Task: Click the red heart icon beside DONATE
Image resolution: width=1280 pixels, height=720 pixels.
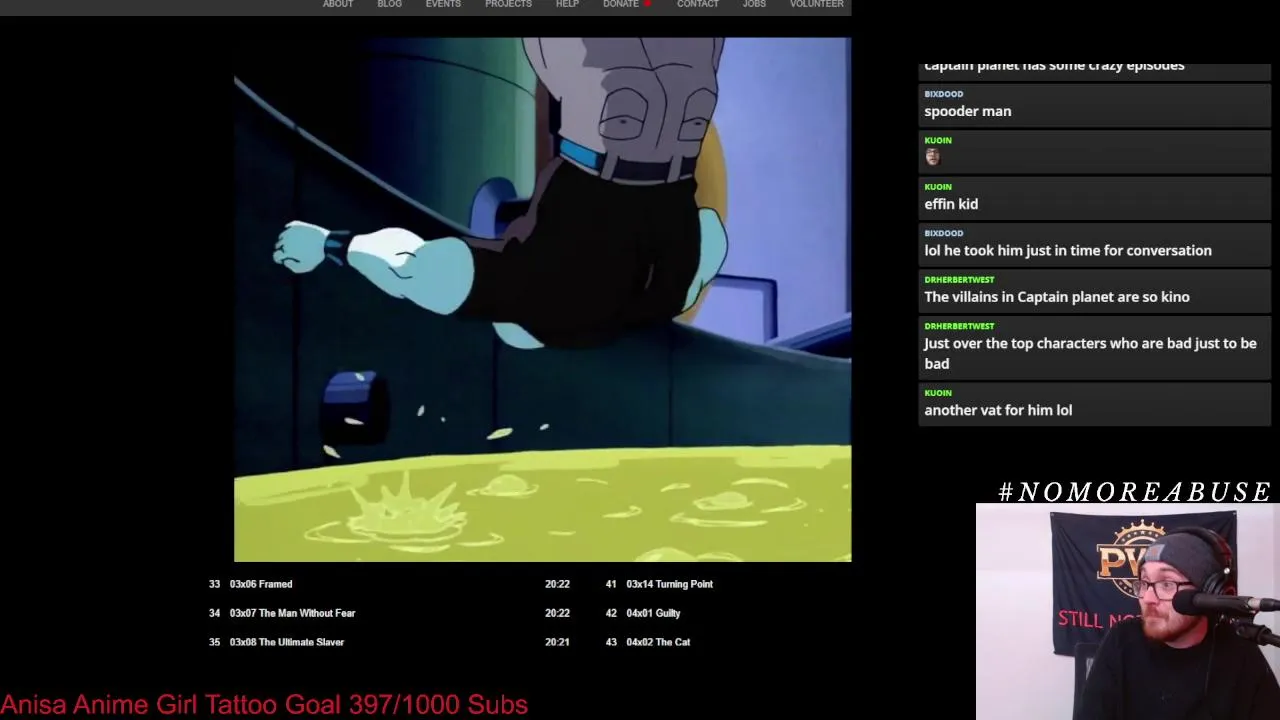Action: 647,4
